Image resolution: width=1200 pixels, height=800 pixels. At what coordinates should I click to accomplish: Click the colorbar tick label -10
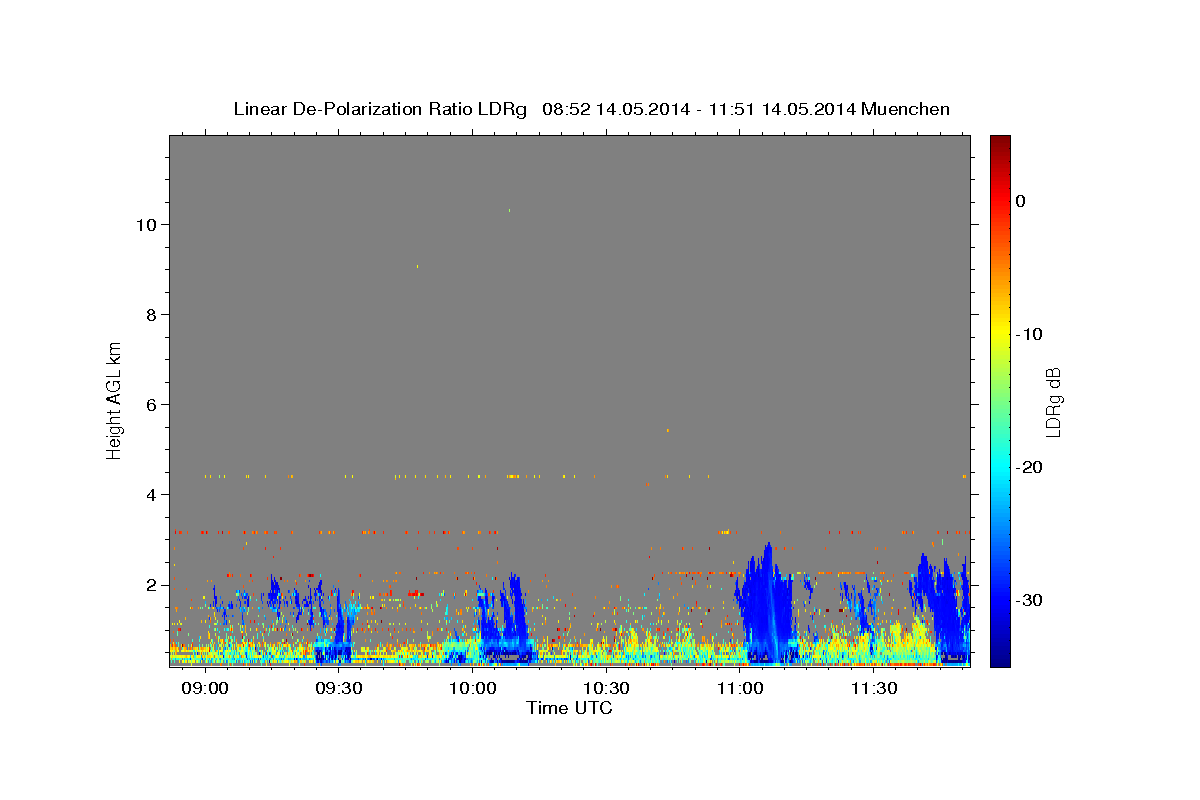[x=1029, y=334]
